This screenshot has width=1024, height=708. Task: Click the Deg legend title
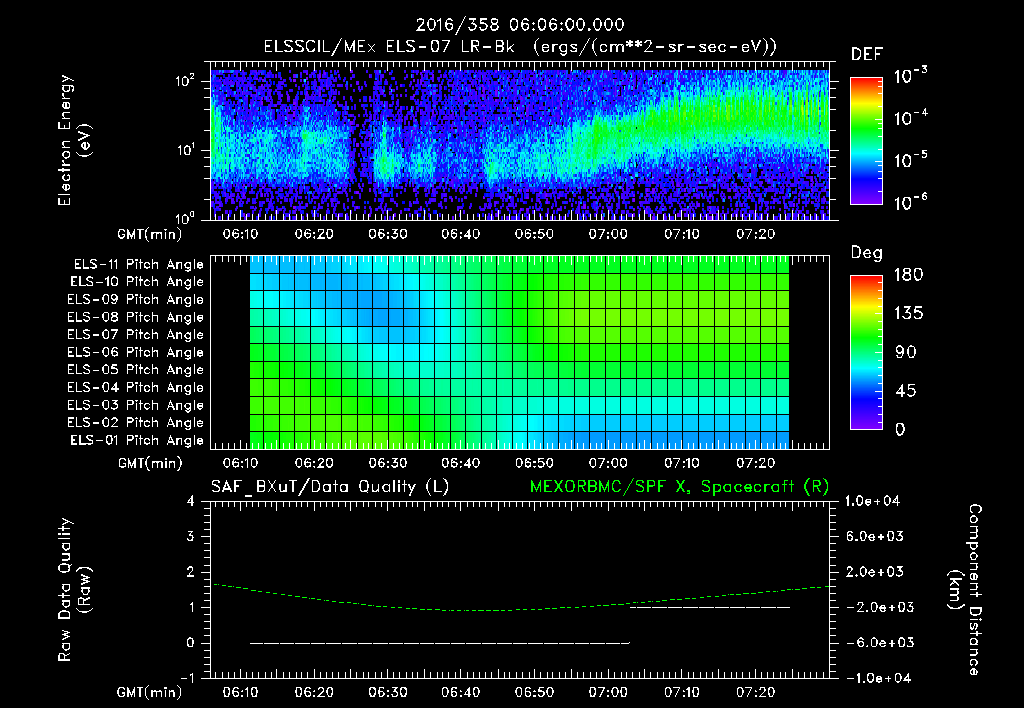(x=866, y=253)
